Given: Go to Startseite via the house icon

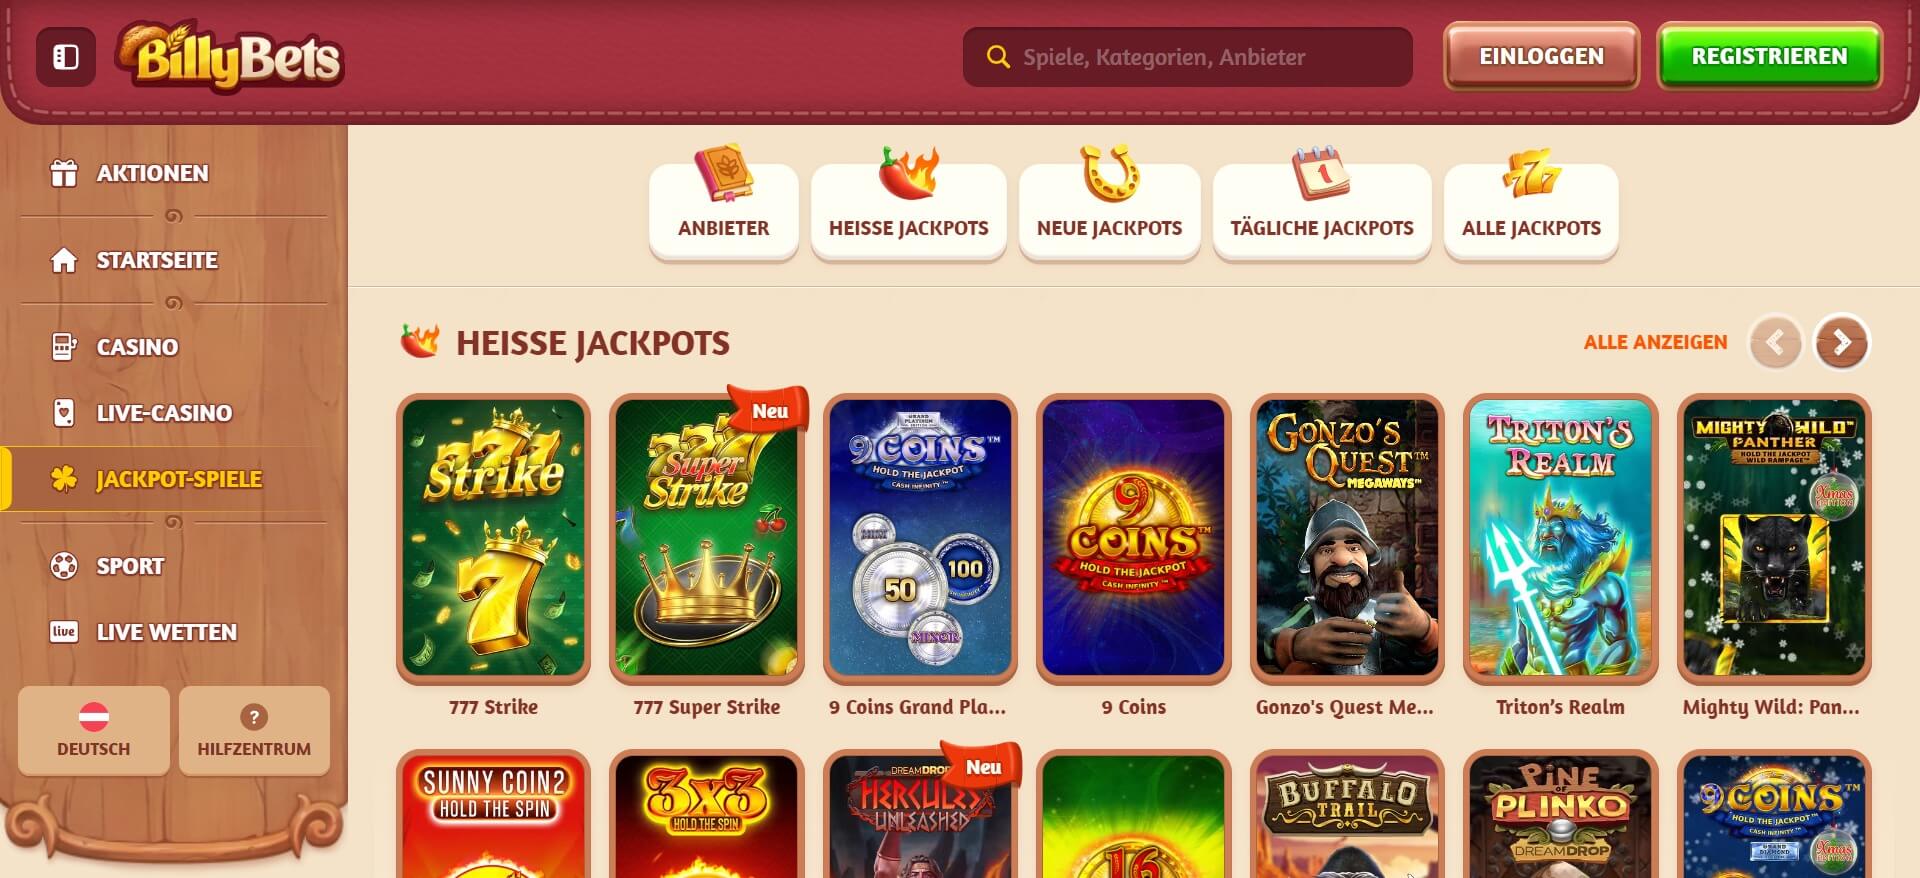Looking at the screenshot, I should [64, 260].
